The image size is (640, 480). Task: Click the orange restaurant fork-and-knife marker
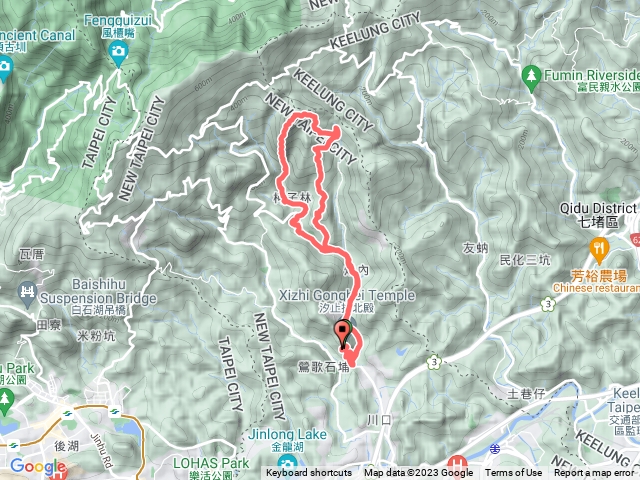pos(599,250)
